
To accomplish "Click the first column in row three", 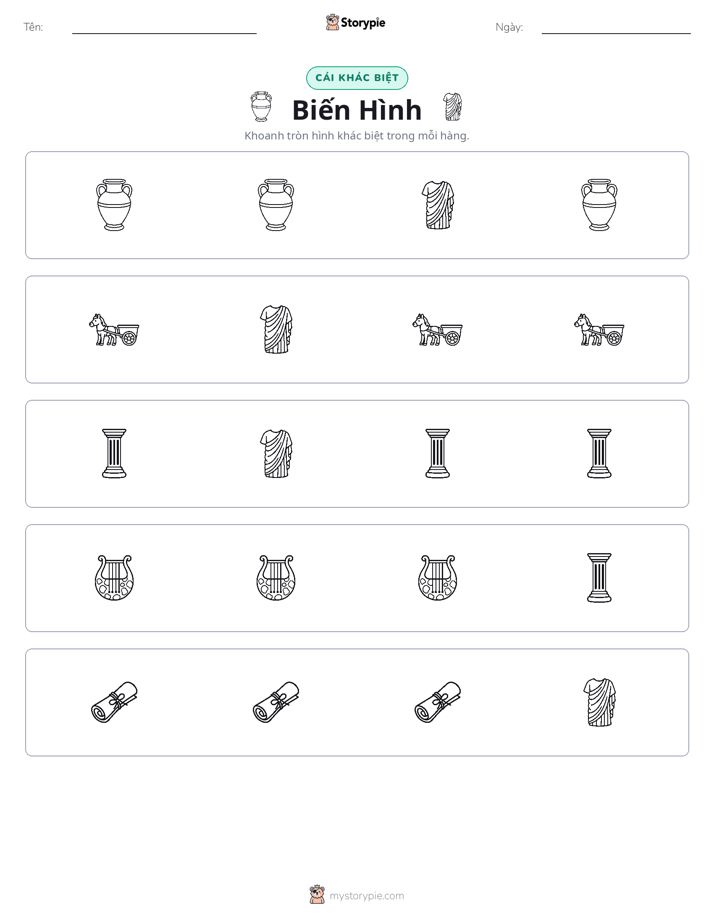I will pos(114,454).
